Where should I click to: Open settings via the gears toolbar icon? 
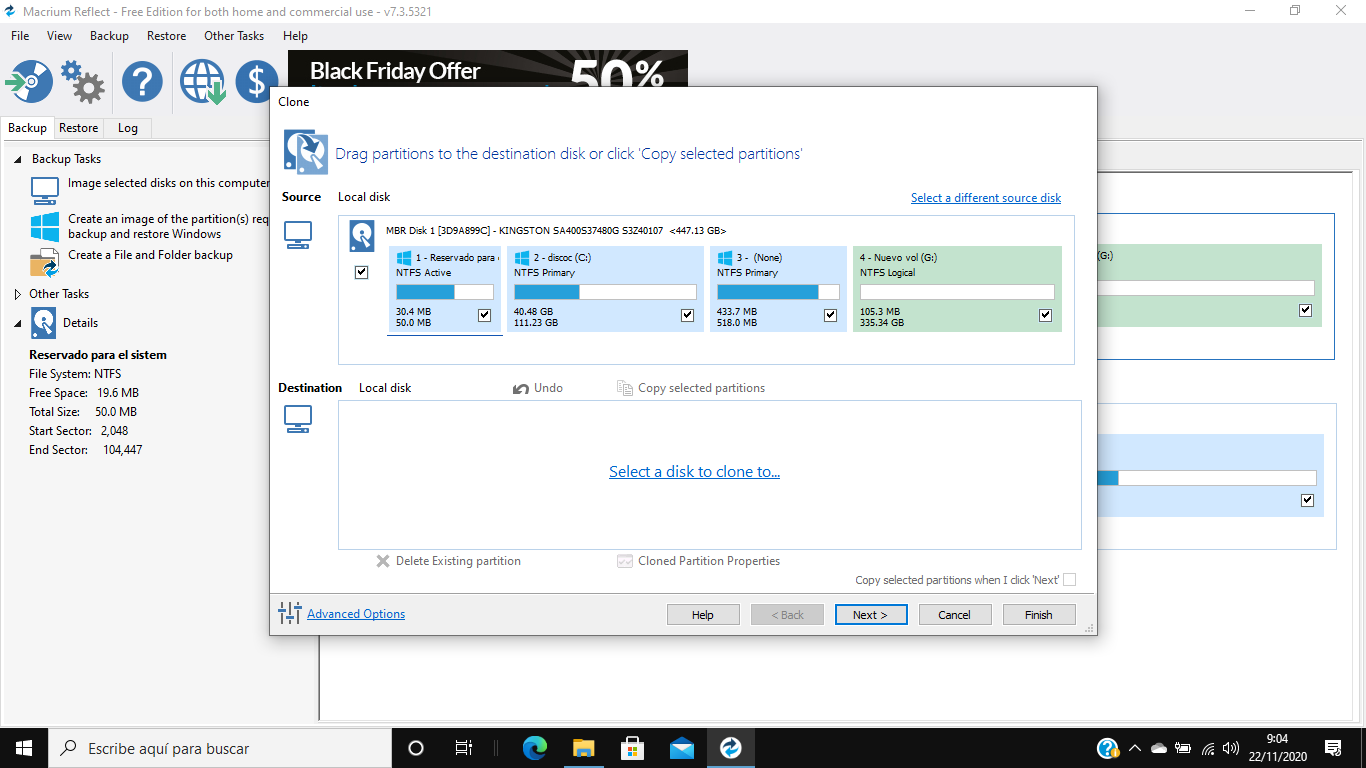[82, 81]
